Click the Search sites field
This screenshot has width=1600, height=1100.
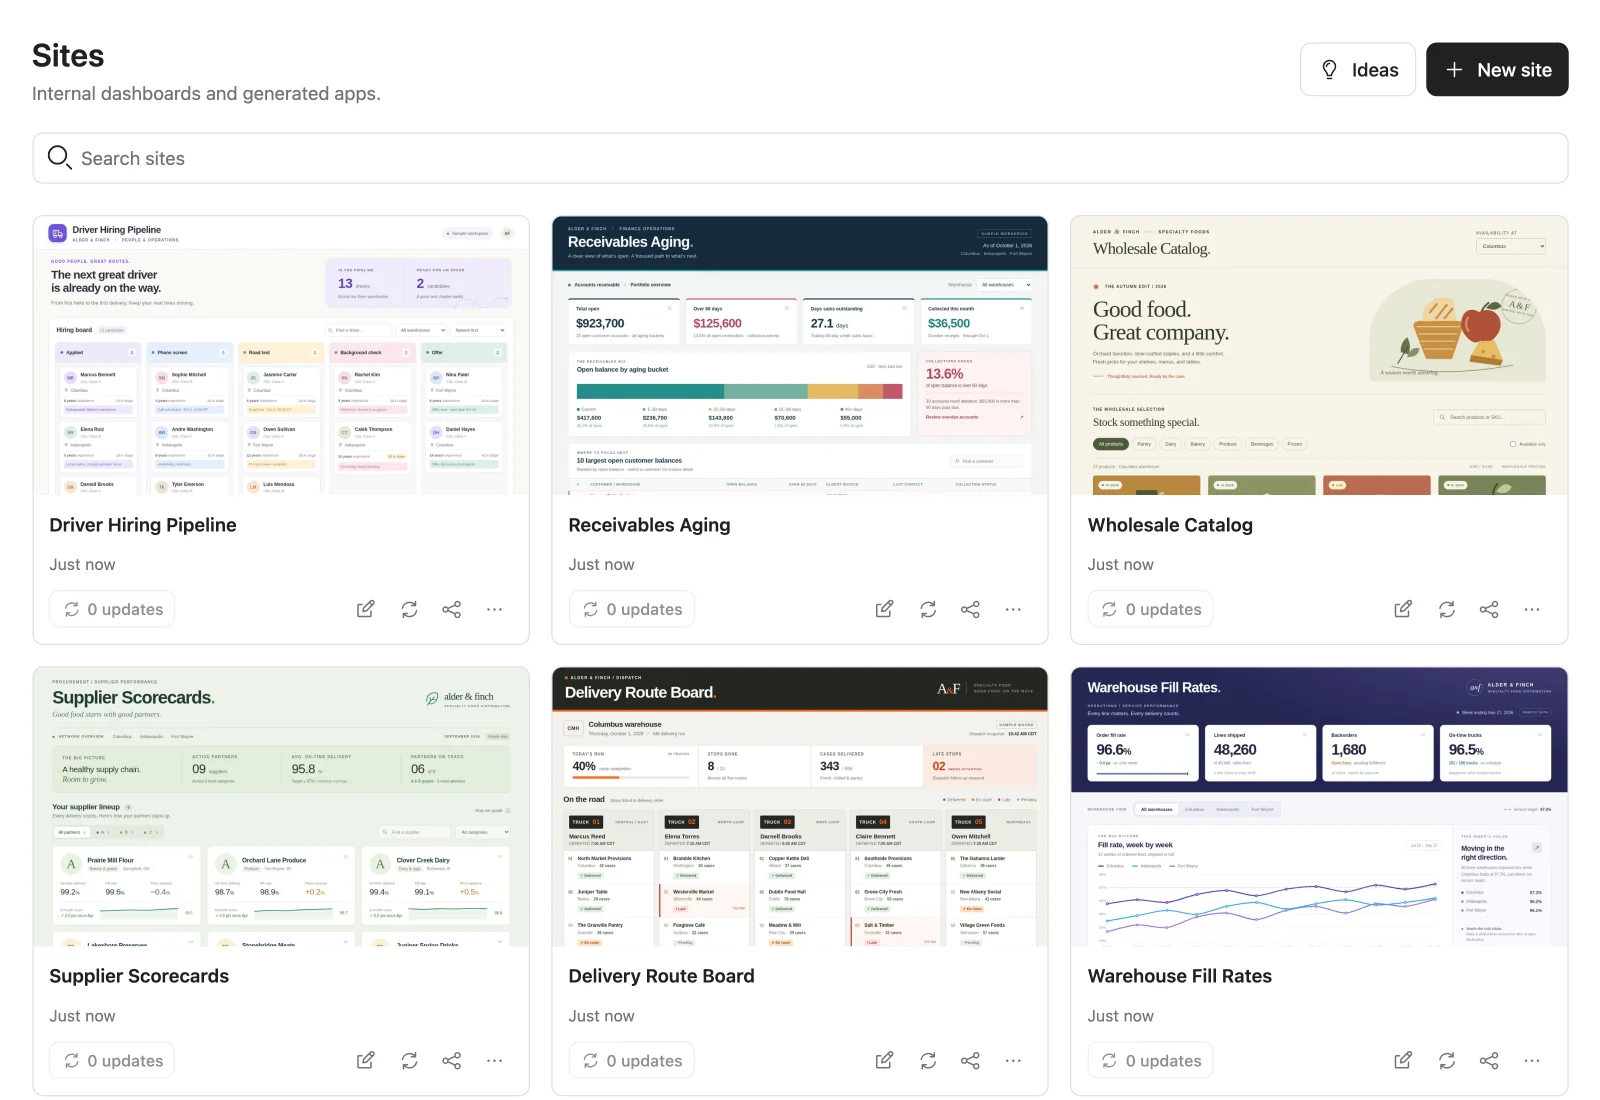pos(800,158)
